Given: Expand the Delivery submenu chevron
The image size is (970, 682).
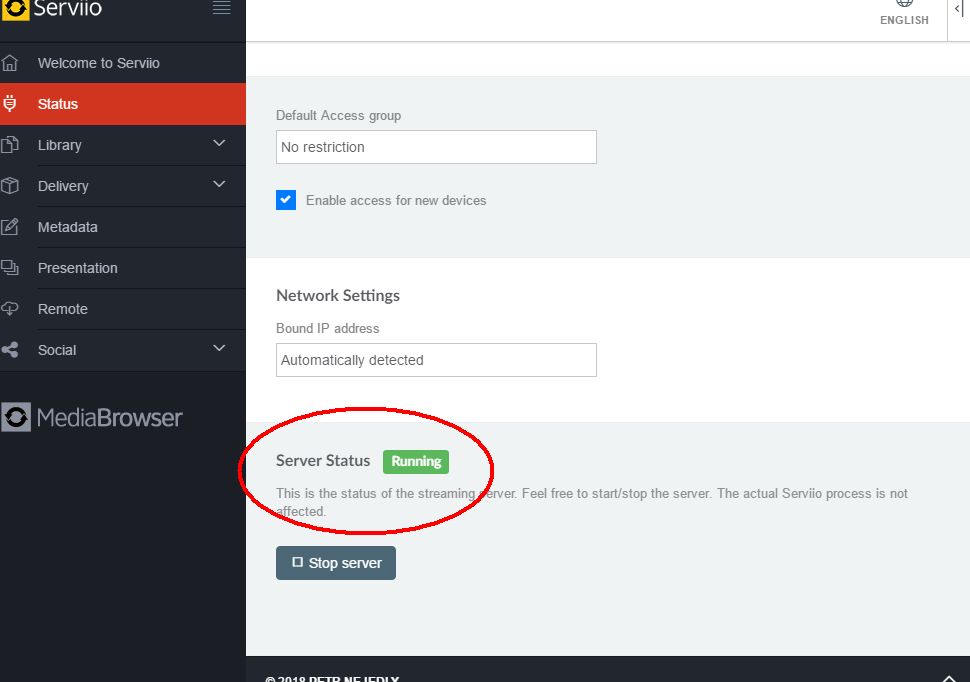Looking at the screenshot, I should (219, 184).
